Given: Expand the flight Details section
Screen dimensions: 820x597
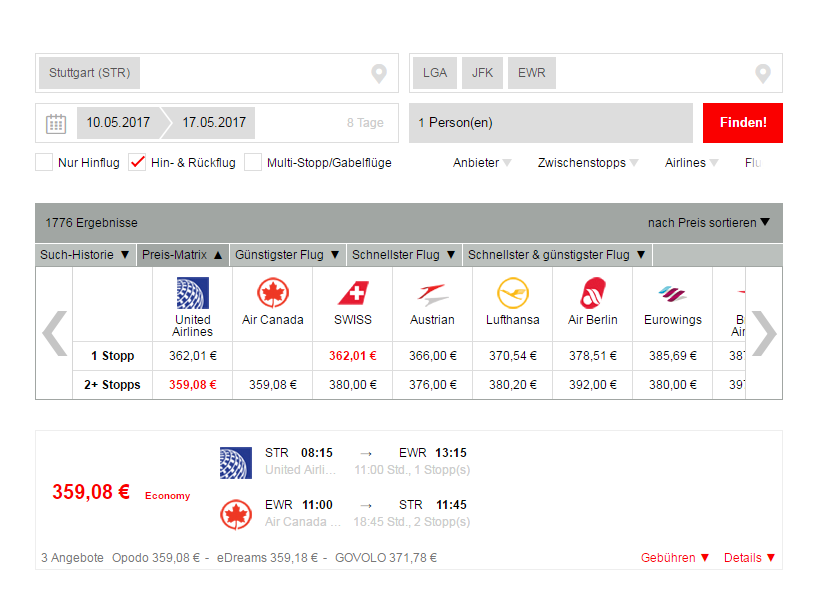Looking at the screenshot, I should [749, 558].
